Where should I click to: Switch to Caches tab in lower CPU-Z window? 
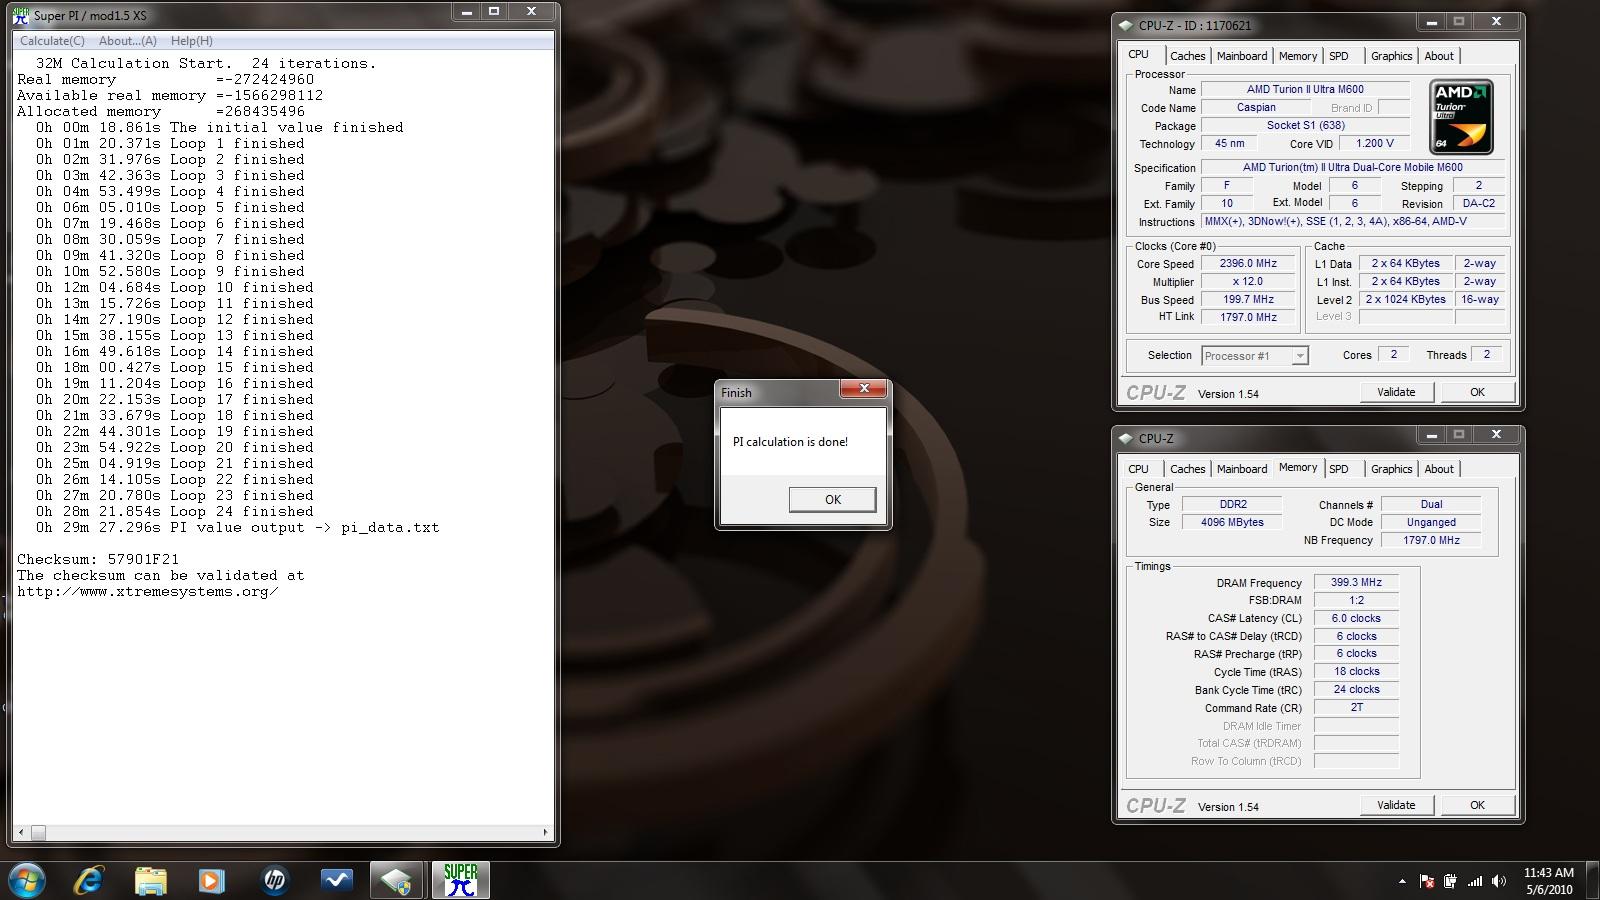coord(1187,469)
